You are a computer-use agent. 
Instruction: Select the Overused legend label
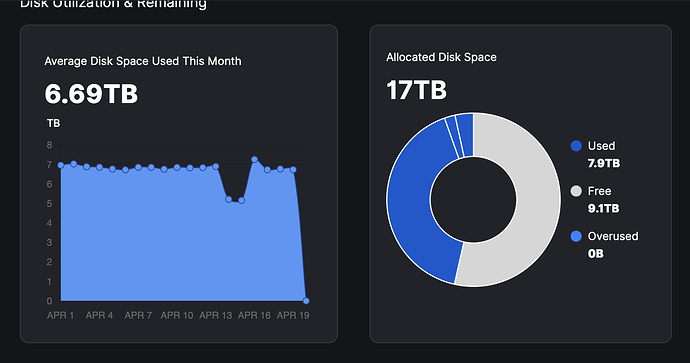613,236
